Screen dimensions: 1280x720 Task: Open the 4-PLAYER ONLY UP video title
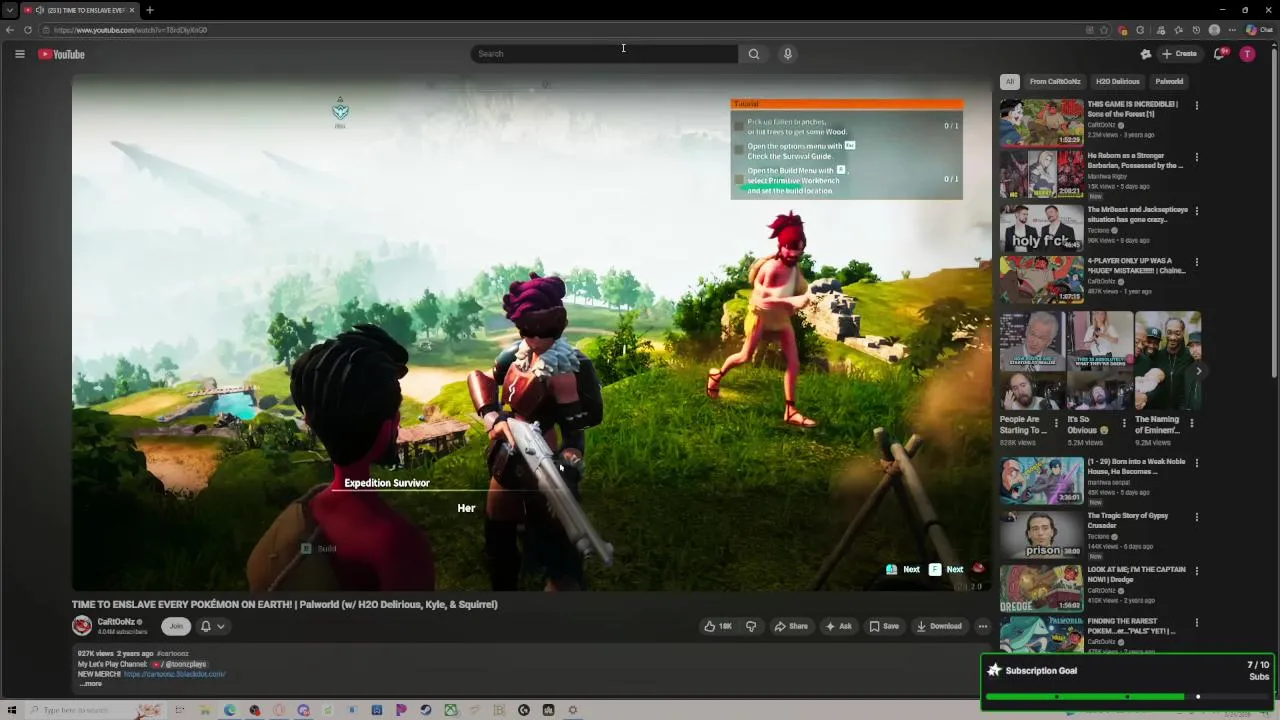click(x=1136, y=266)
